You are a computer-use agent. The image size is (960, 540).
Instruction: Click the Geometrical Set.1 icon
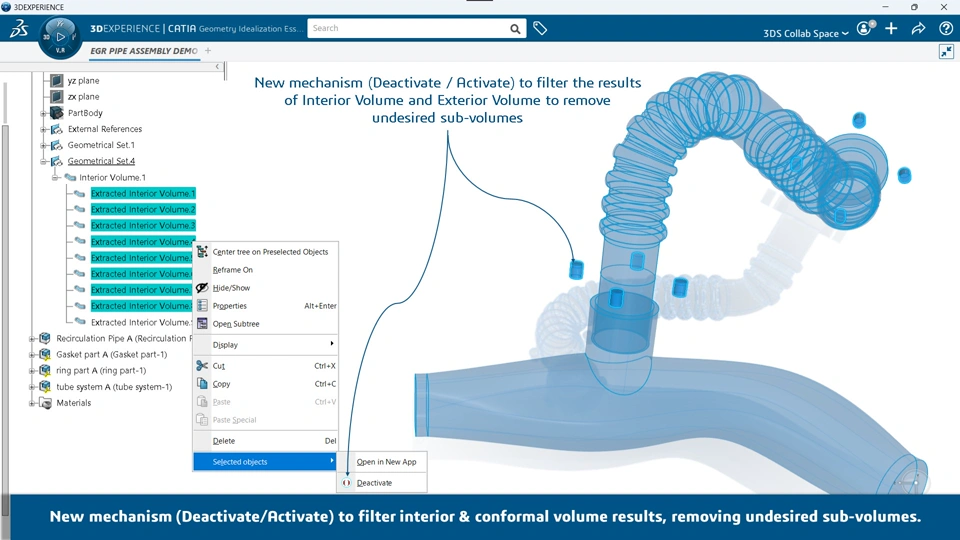[56, 144]
